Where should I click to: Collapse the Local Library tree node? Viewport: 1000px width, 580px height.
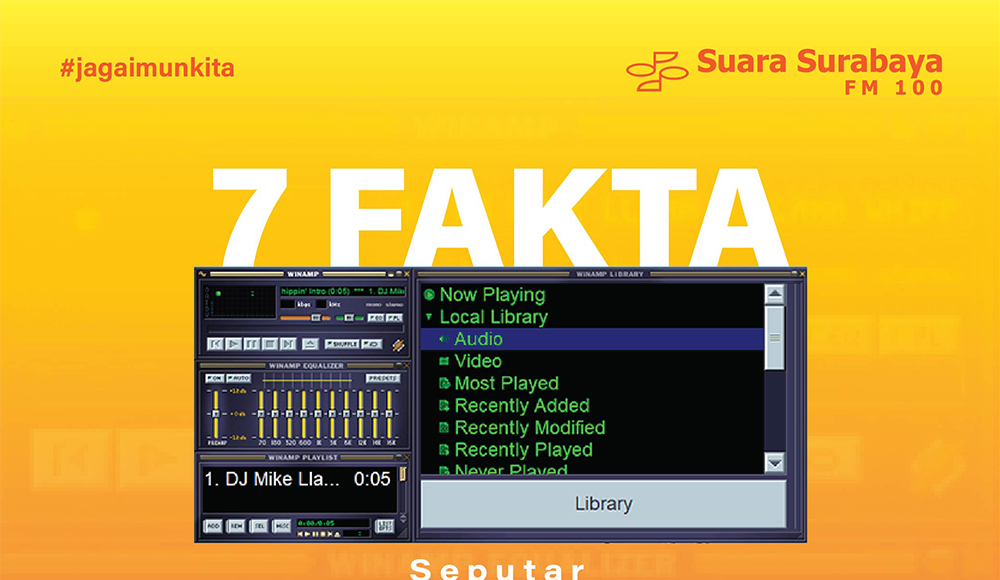pos(429,317)
